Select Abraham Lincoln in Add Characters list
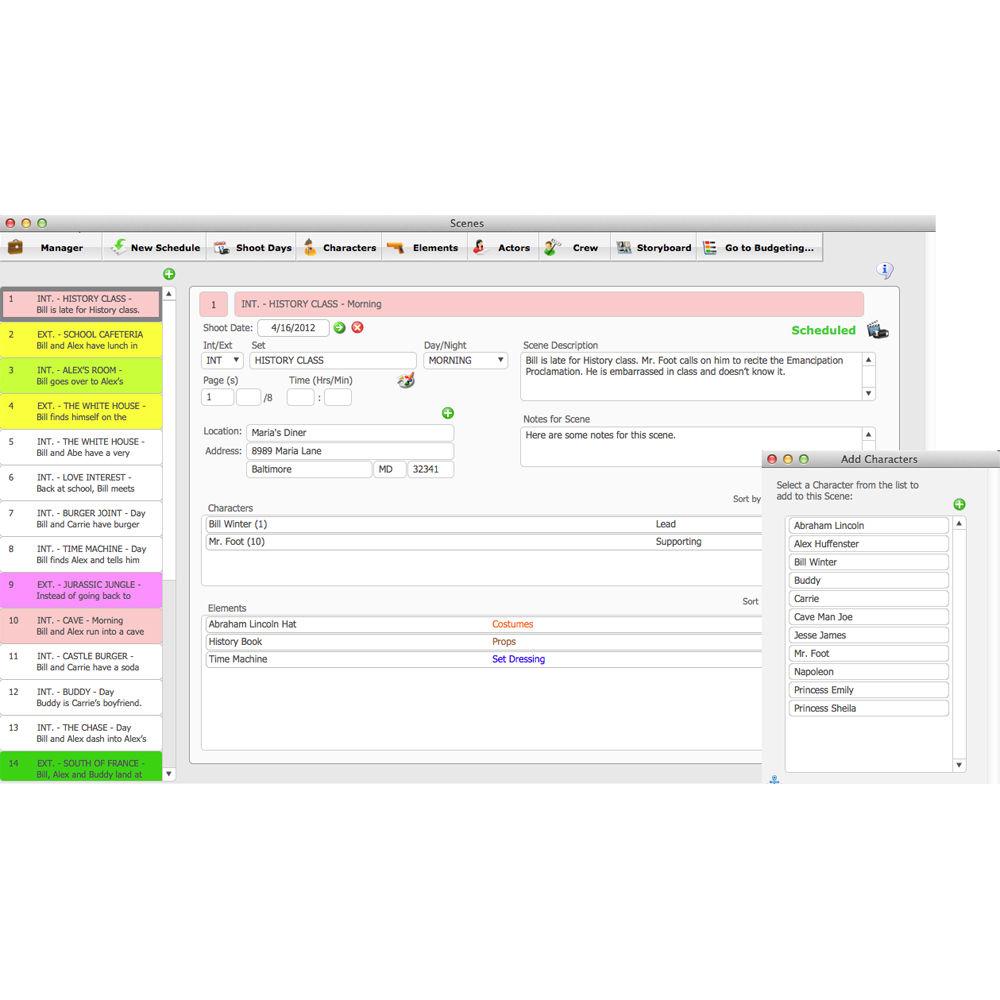 [x=868, y=525]
